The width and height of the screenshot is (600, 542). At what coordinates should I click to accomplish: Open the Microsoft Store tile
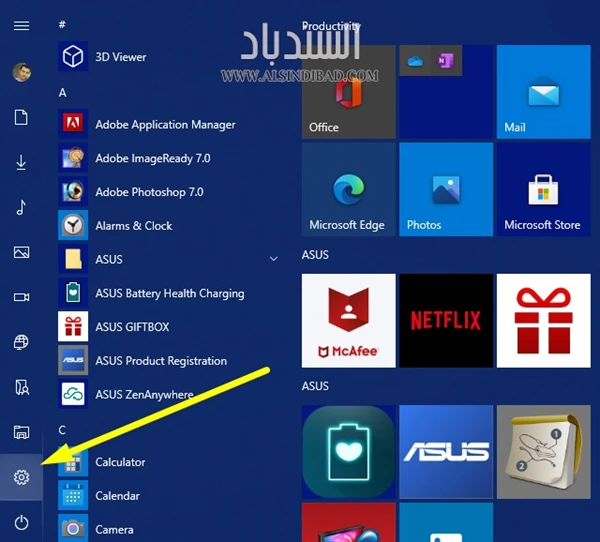(542, 190)
